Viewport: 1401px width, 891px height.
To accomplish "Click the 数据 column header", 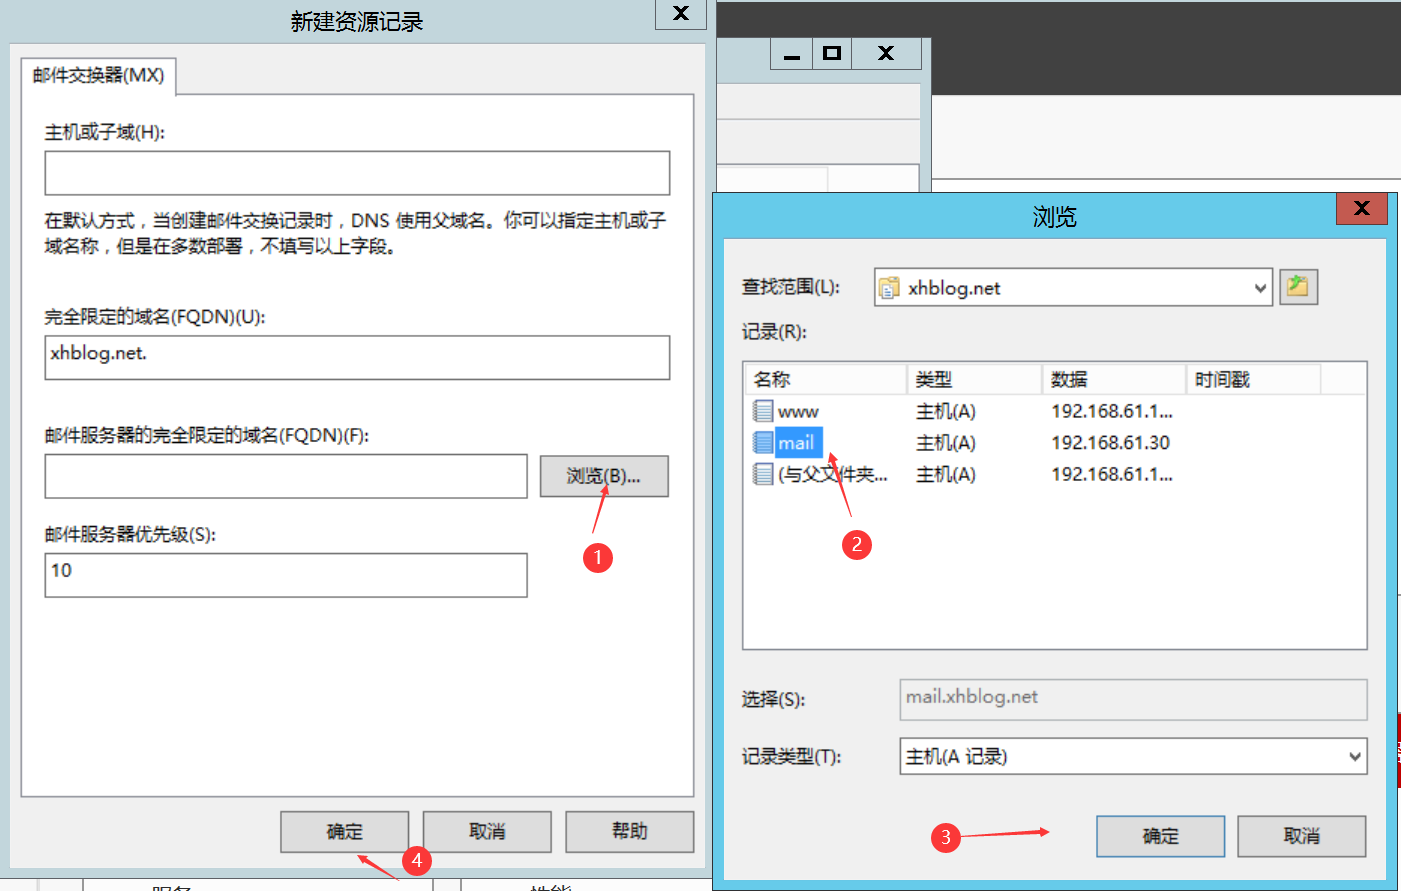I will click(1114, 379).
